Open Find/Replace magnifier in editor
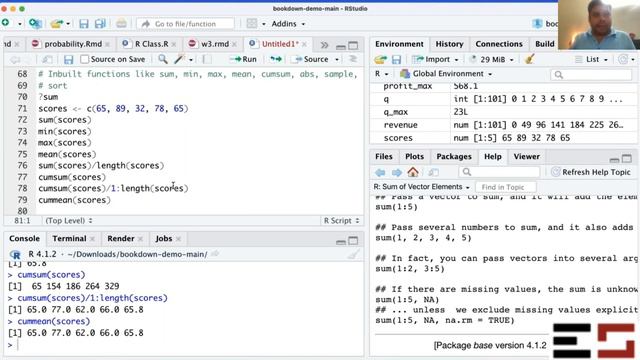The width and height of the screenshot is (640, 360). (x=163, y=59)
